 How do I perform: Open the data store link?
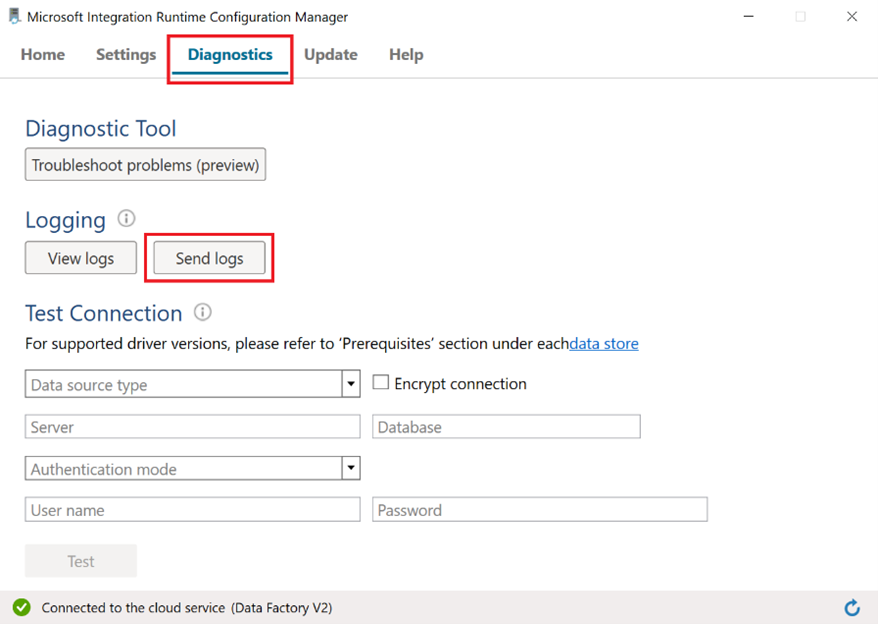(603, 343)
